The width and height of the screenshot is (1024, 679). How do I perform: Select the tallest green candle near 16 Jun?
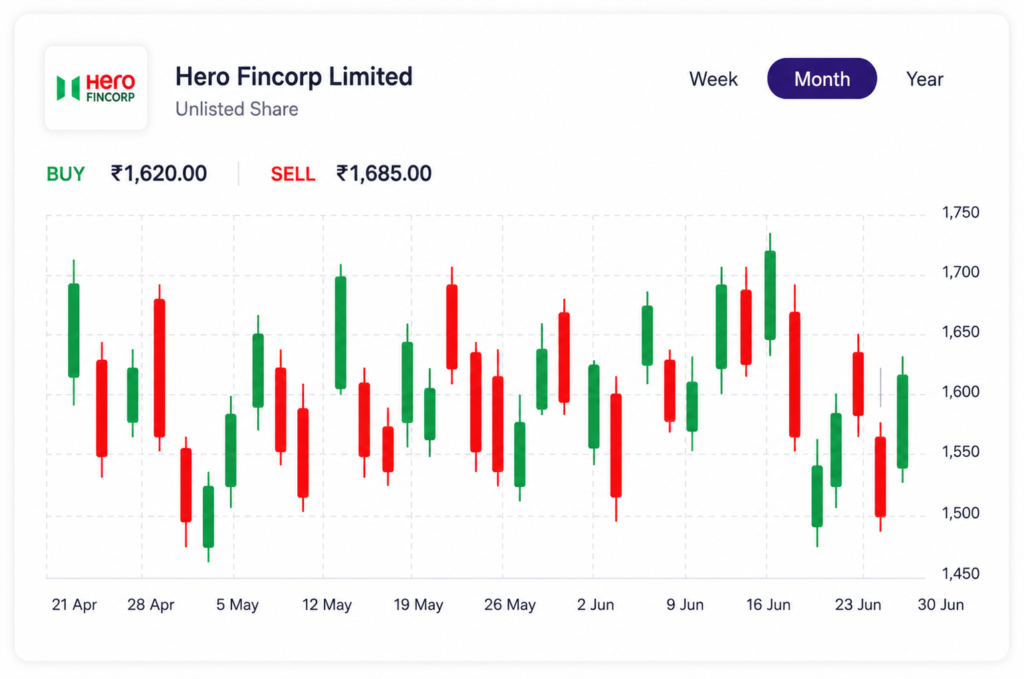770,295
